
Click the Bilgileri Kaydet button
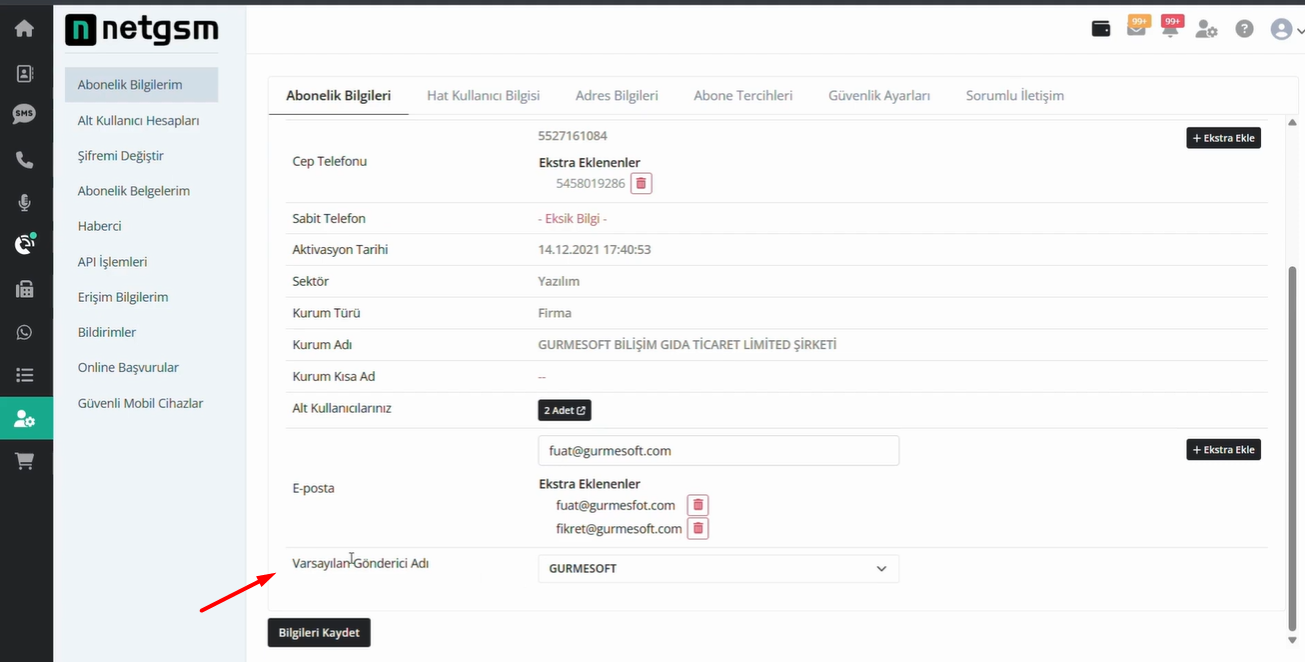[319, 633]
